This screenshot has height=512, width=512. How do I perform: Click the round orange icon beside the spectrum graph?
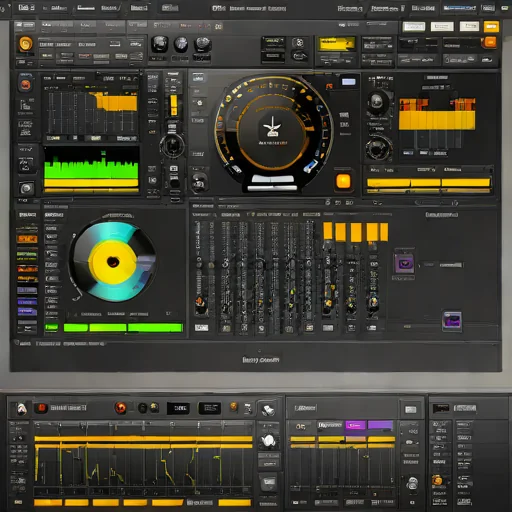pyautogui.click(x=26, y=85)
